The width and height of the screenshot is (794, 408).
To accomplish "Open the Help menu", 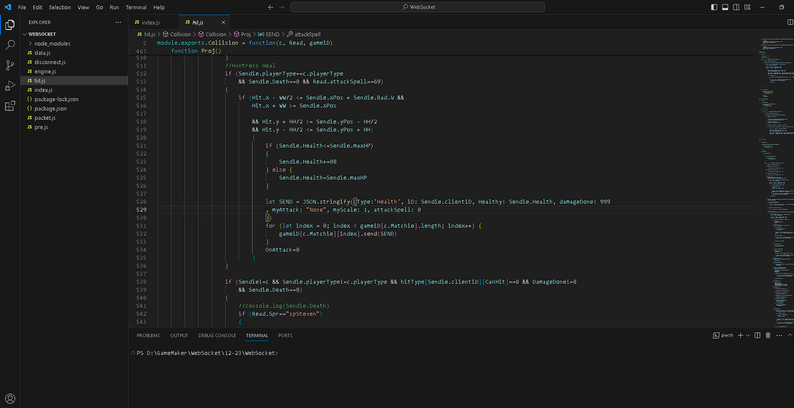I will pyautogui.click(x=158, y=8).
